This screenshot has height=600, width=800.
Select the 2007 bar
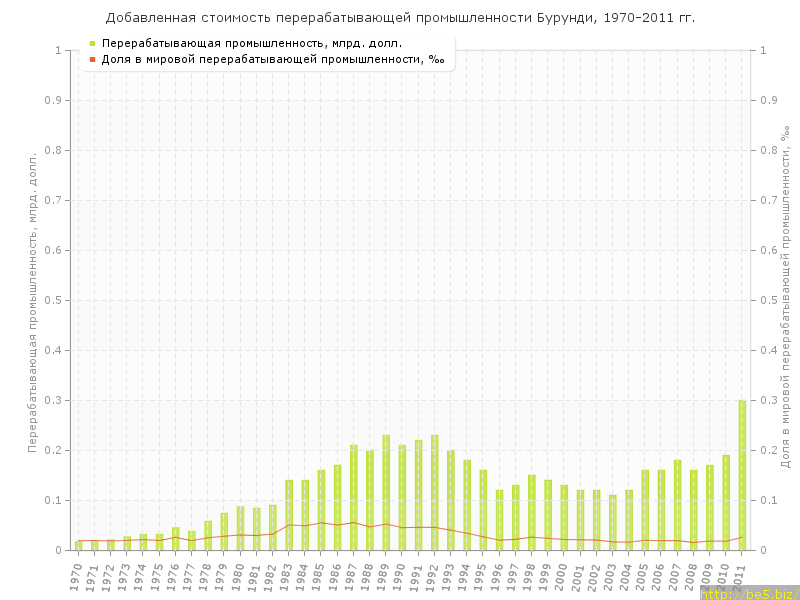677,500
